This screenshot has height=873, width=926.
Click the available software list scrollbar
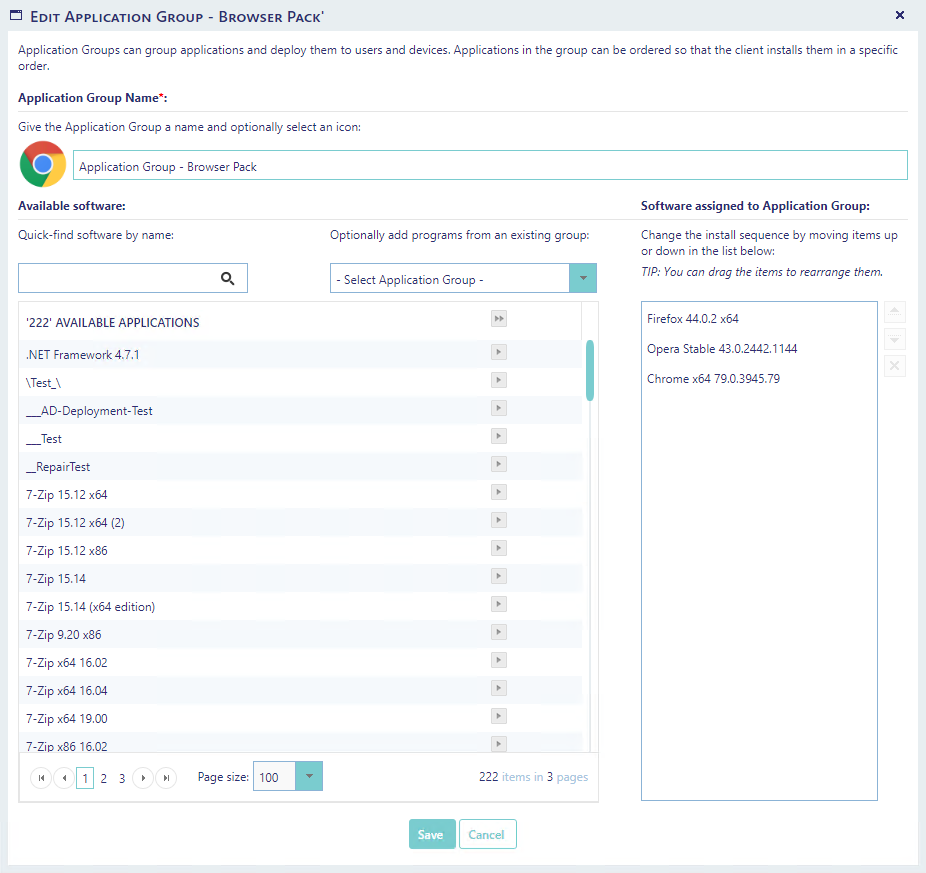[590, 370]
